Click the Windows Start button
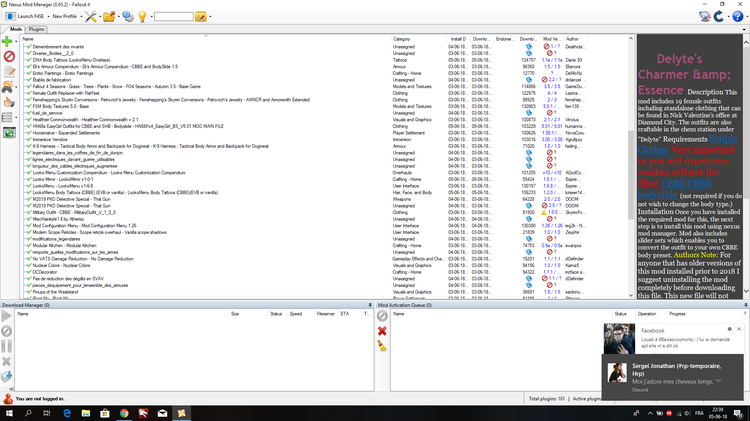 click(9, 413)
